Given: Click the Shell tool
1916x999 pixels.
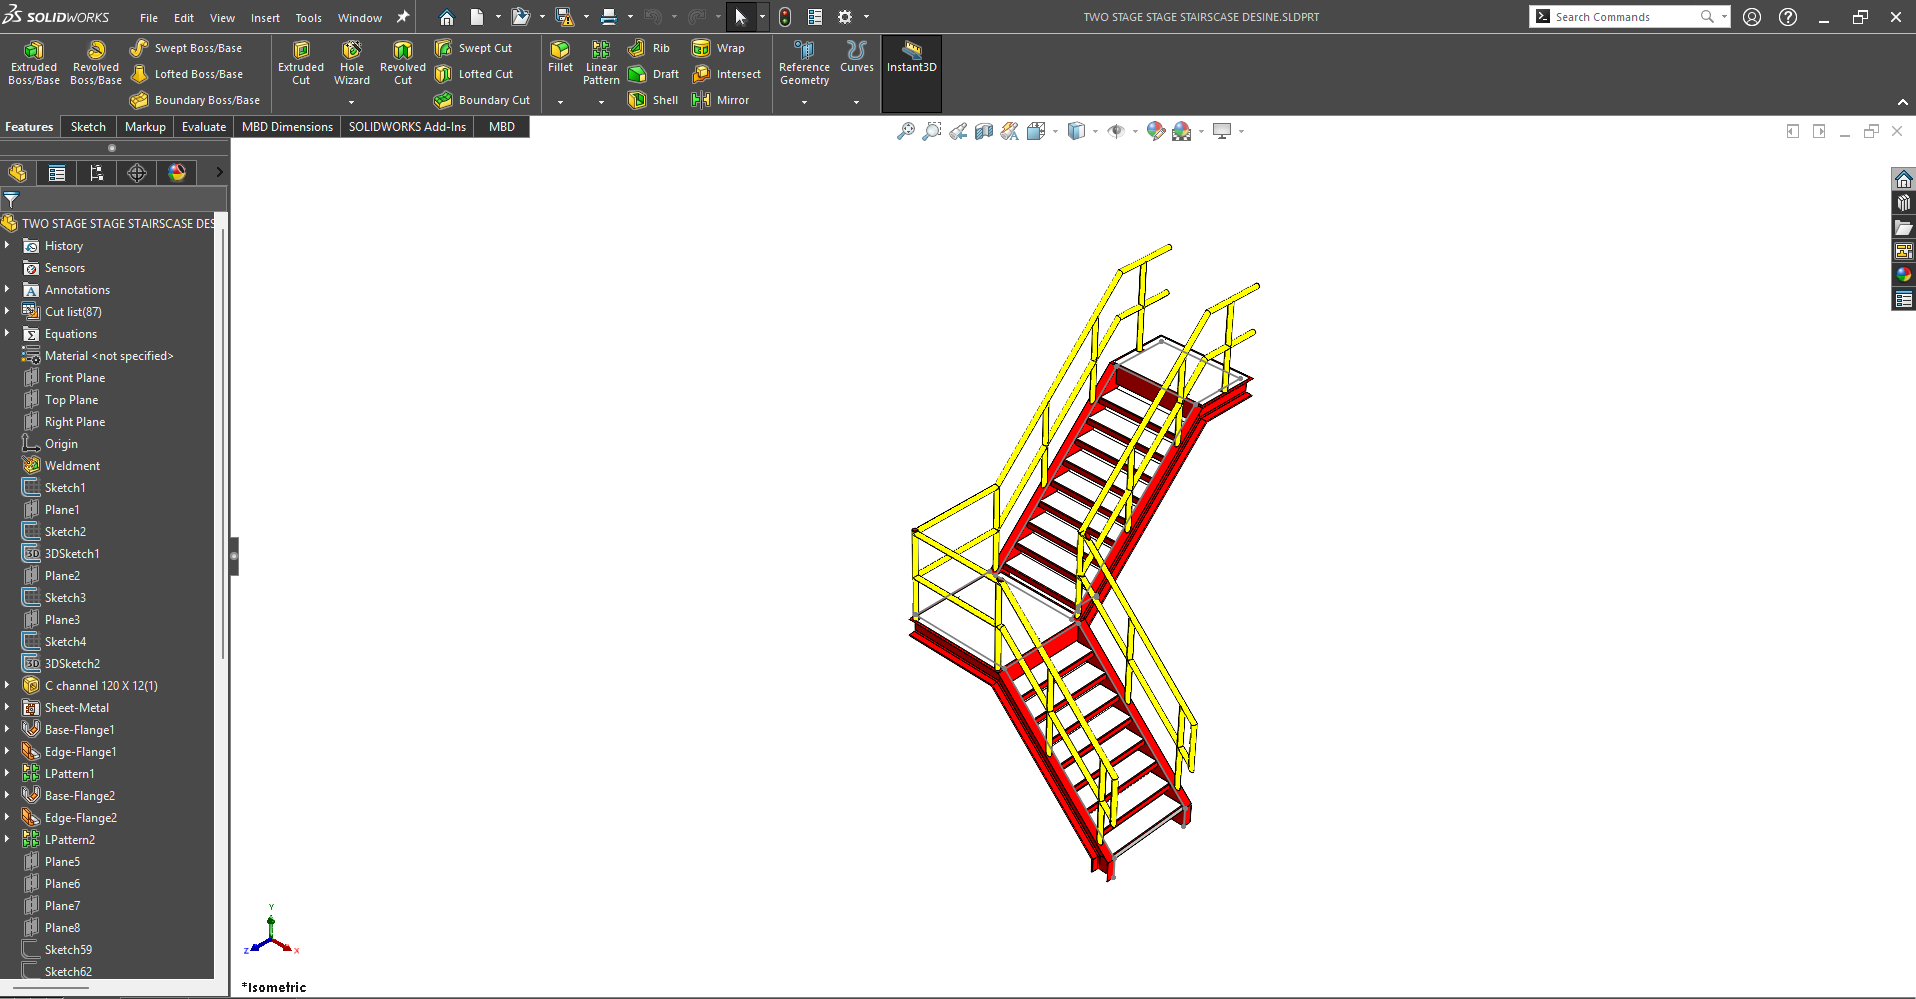Looking at the screenshot, I should pyautogui.click(x=653, y=100).
